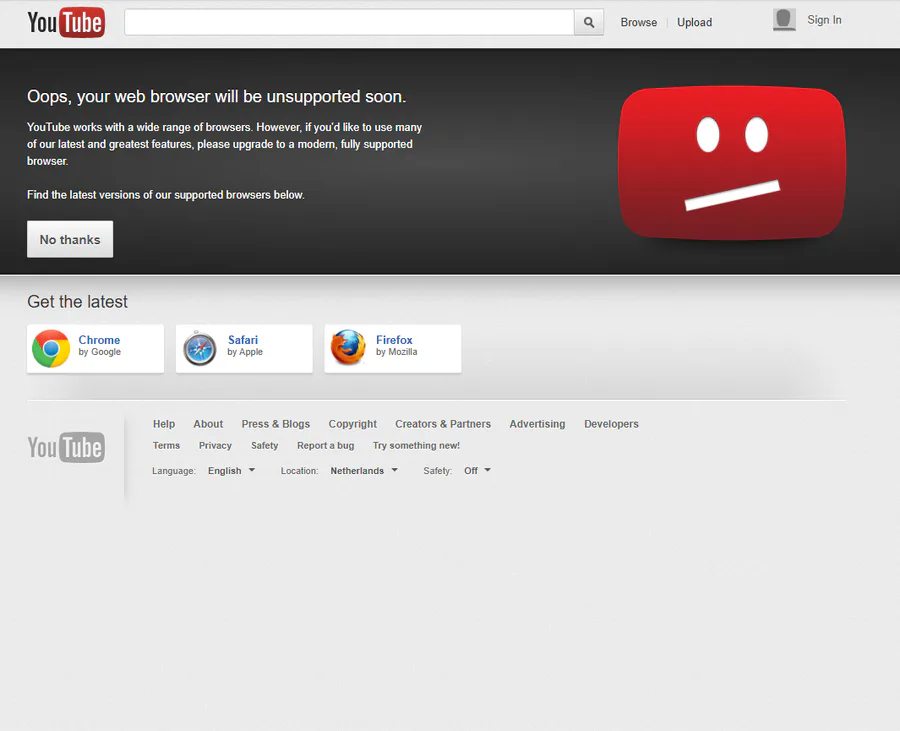Expand the Language English dropdown

point(231,471)
